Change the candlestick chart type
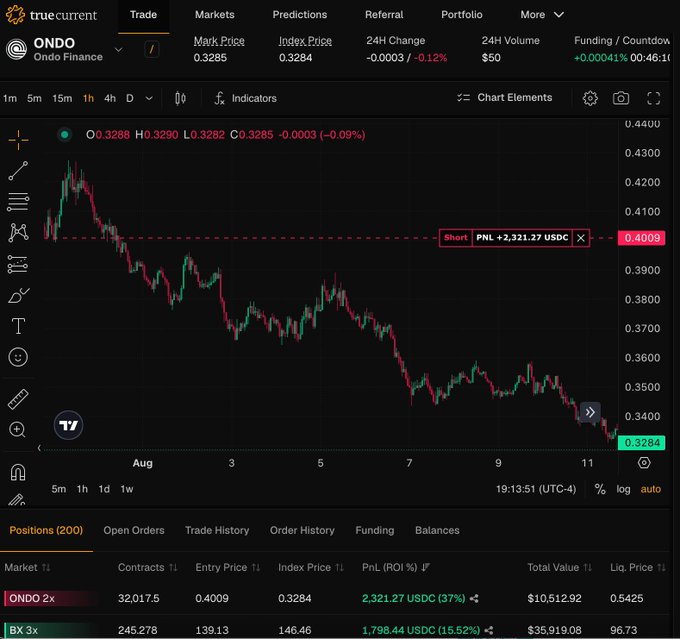Screen dimensions: 680x639 click(180, 98)
